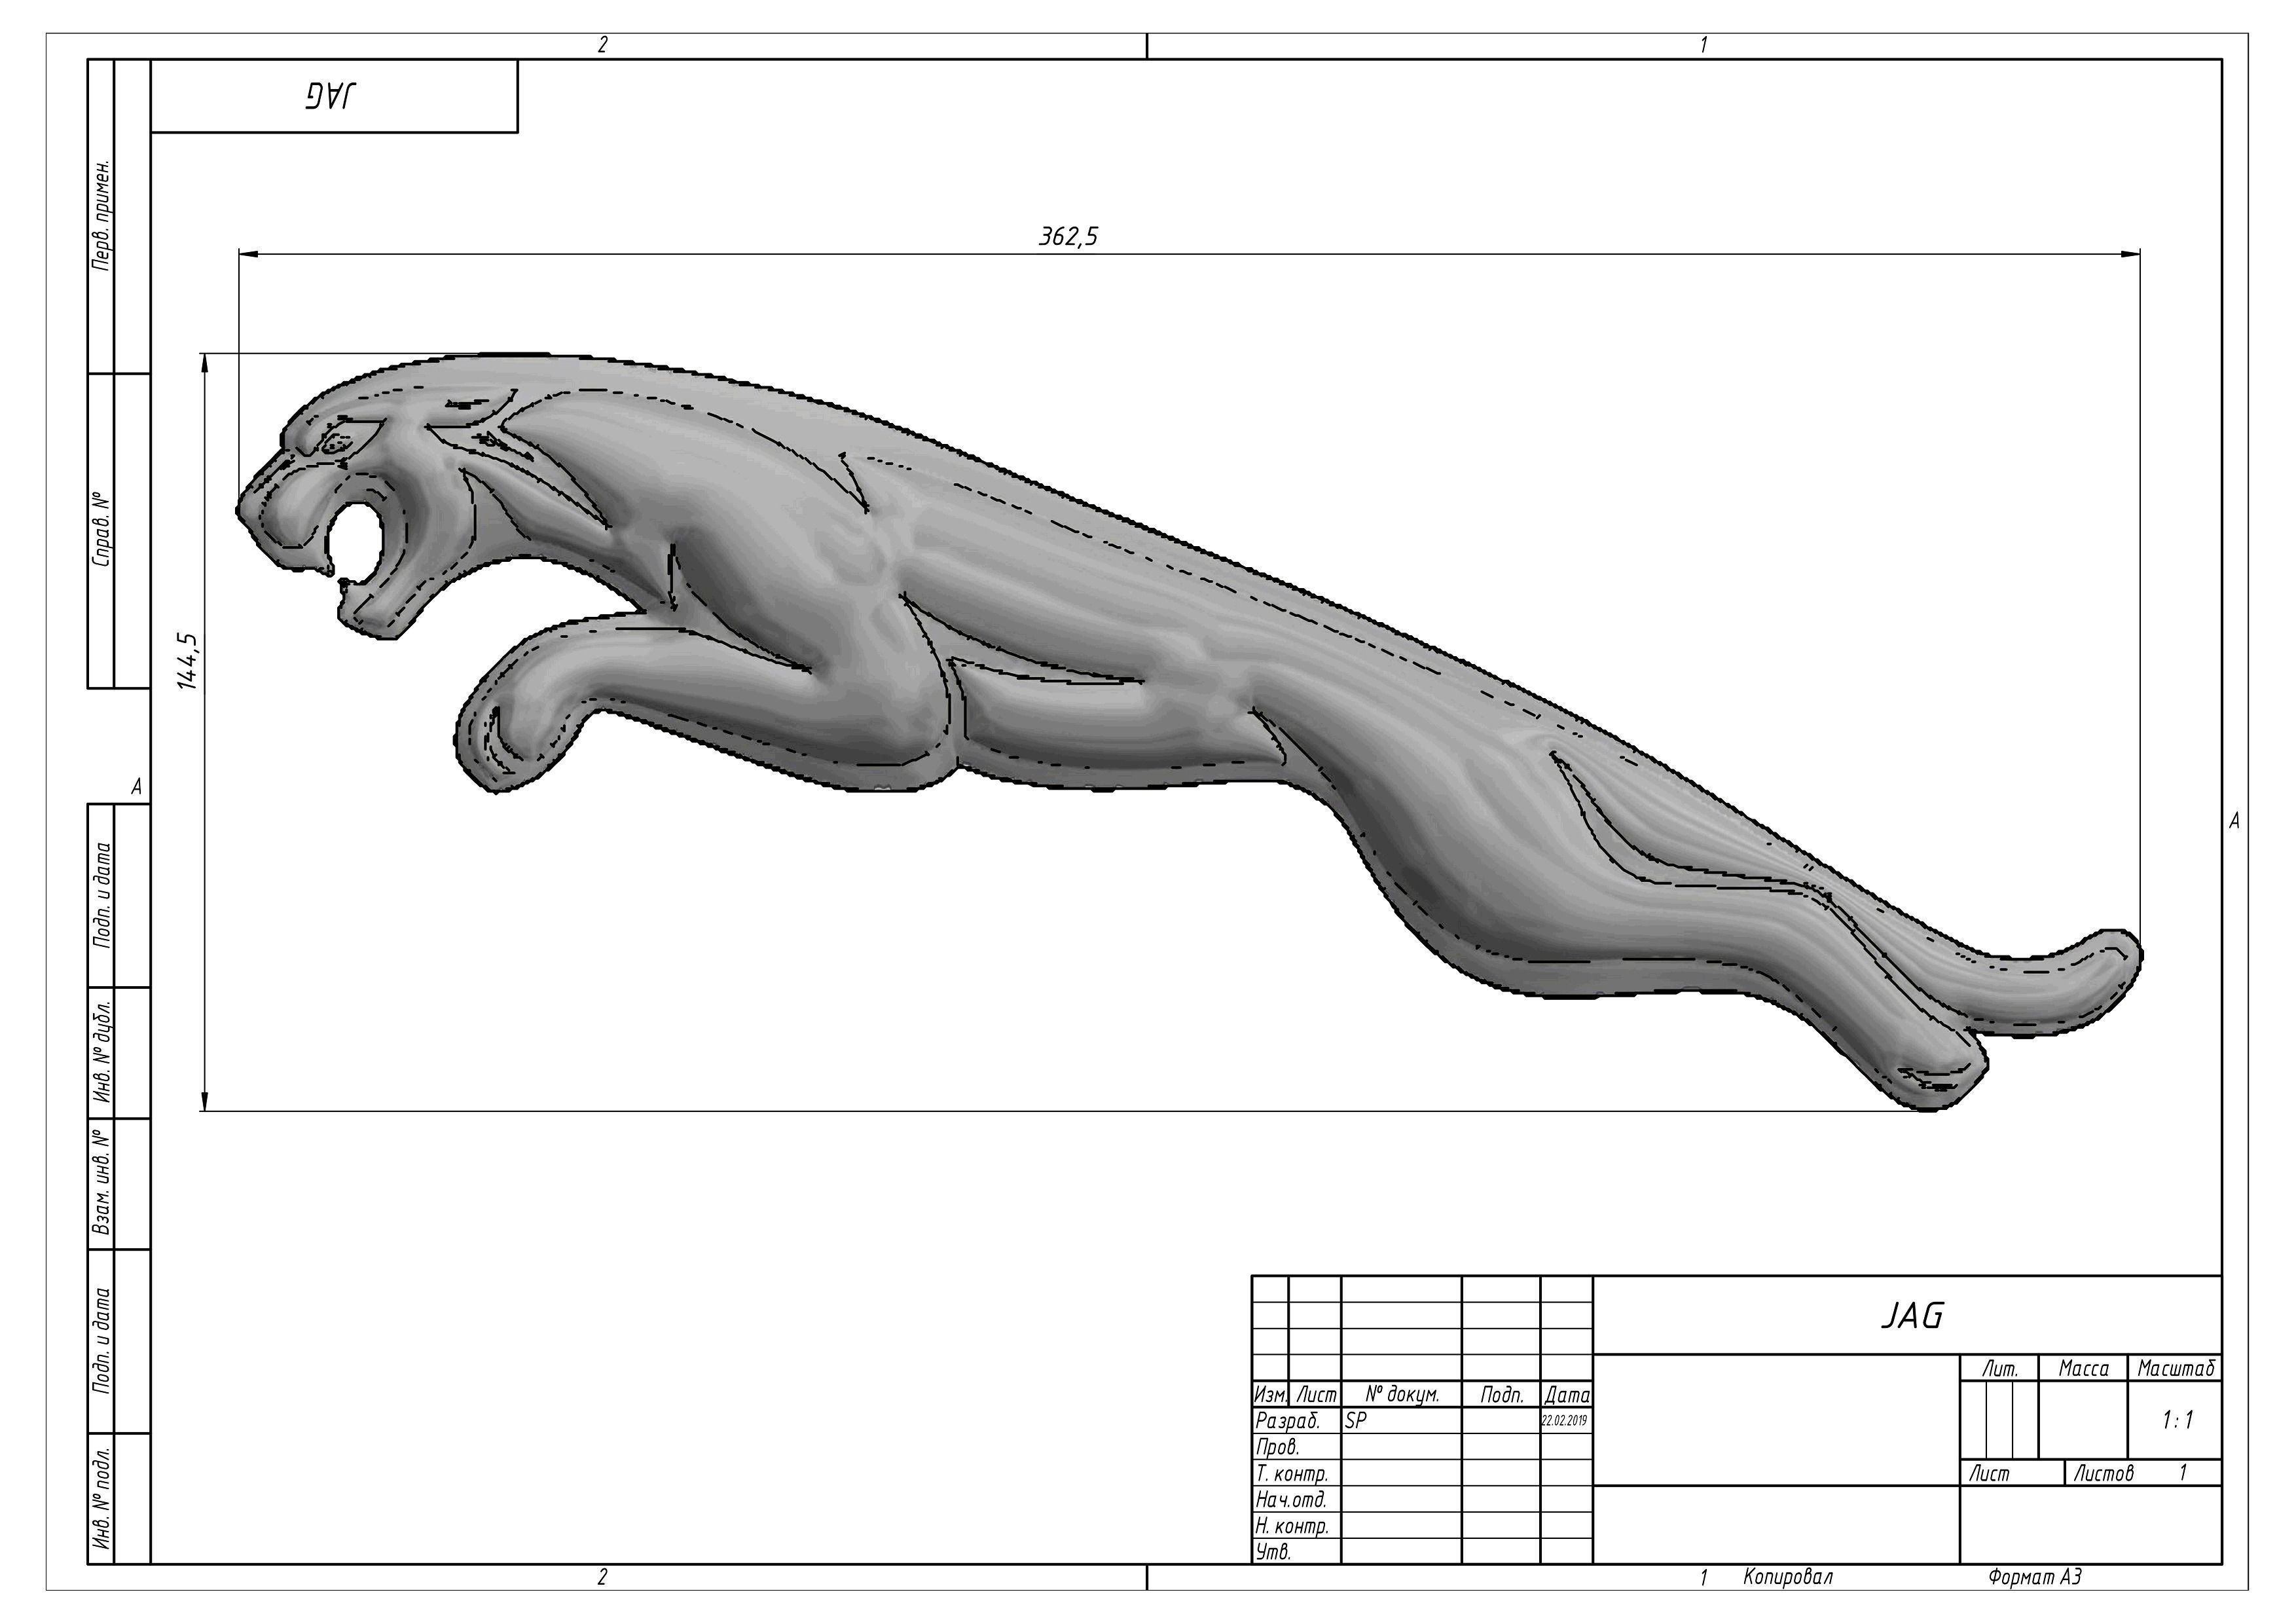Click the 'Пров.' row label

pyautogui.click(x=1278, y=1447)
